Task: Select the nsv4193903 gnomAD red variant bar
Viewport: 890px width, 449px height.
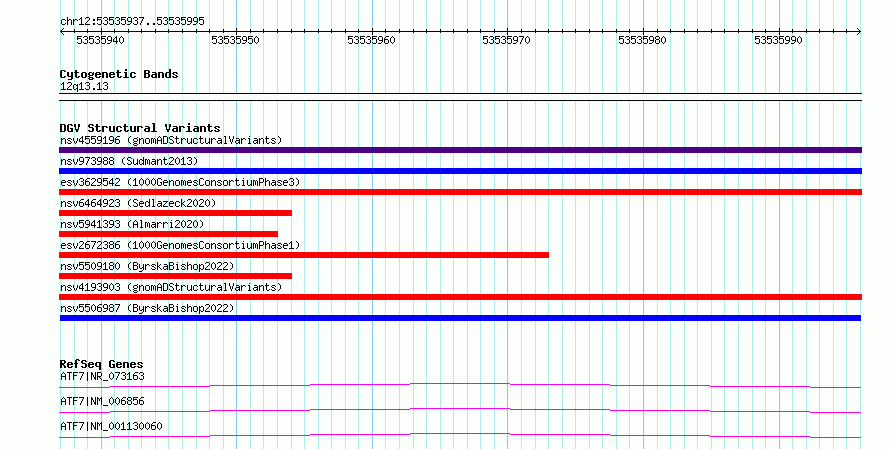Action: pyautogui.click(x=460, y=297)
